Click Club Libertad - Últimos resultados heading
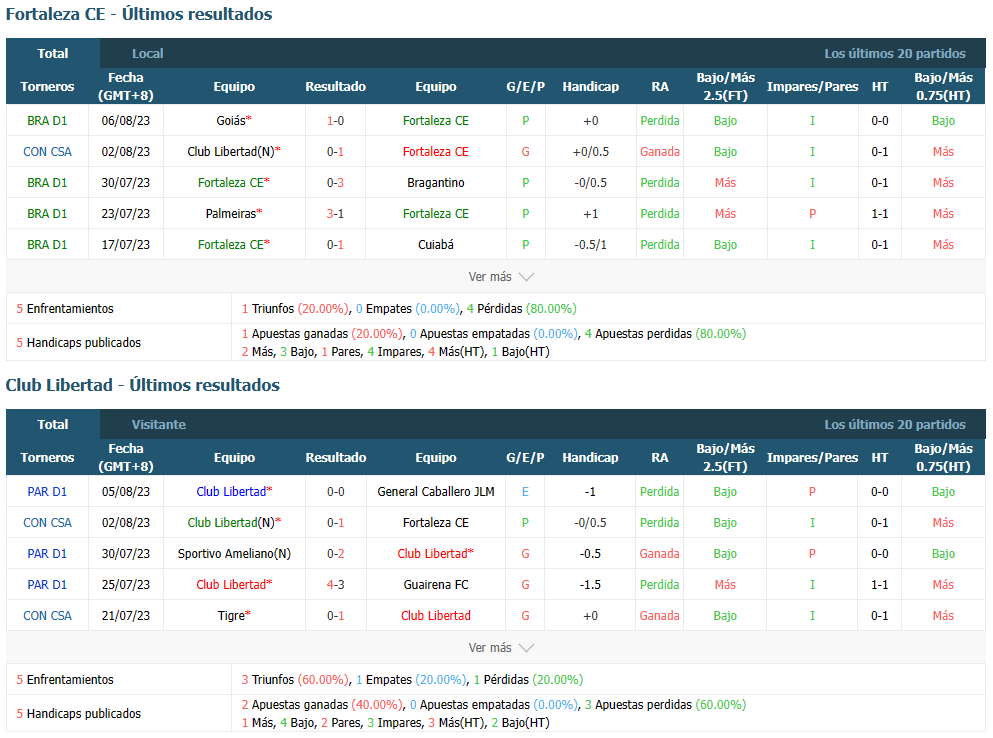This screenshot has height=738, width=993. click(142, 385)
